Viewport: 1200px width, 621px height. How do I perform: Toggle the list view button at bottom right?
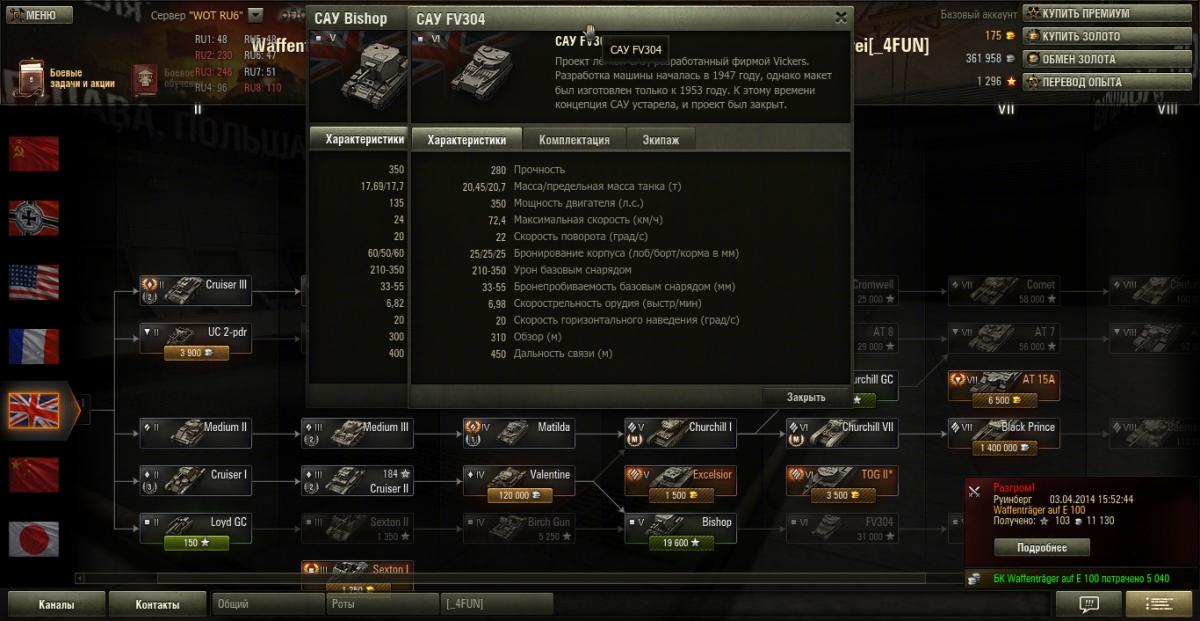(x=1158, y=604)
